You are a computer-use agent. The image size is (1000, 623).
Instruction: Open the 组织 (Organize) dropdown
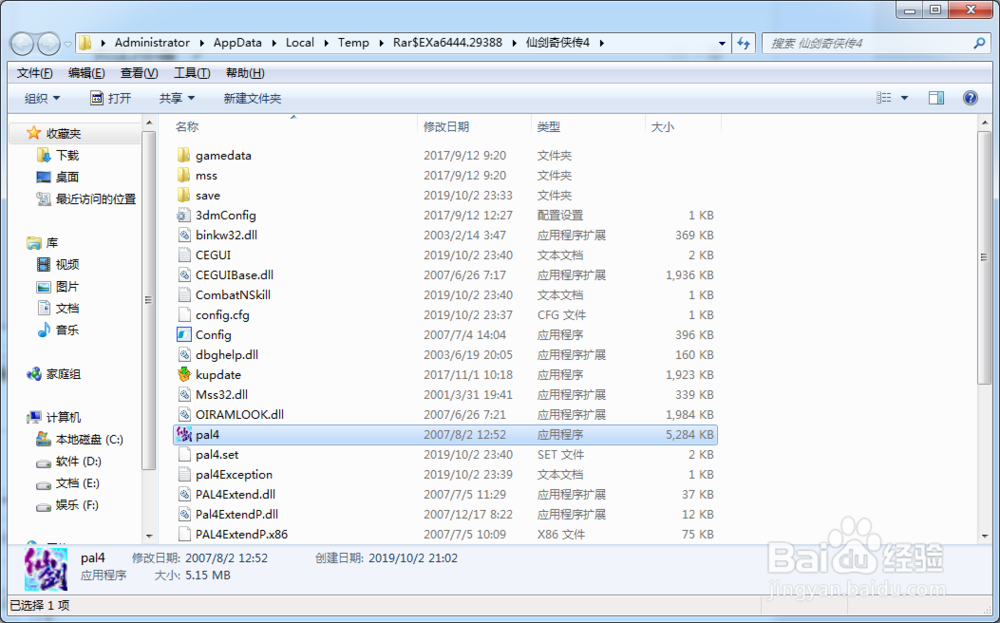point(42,98)
